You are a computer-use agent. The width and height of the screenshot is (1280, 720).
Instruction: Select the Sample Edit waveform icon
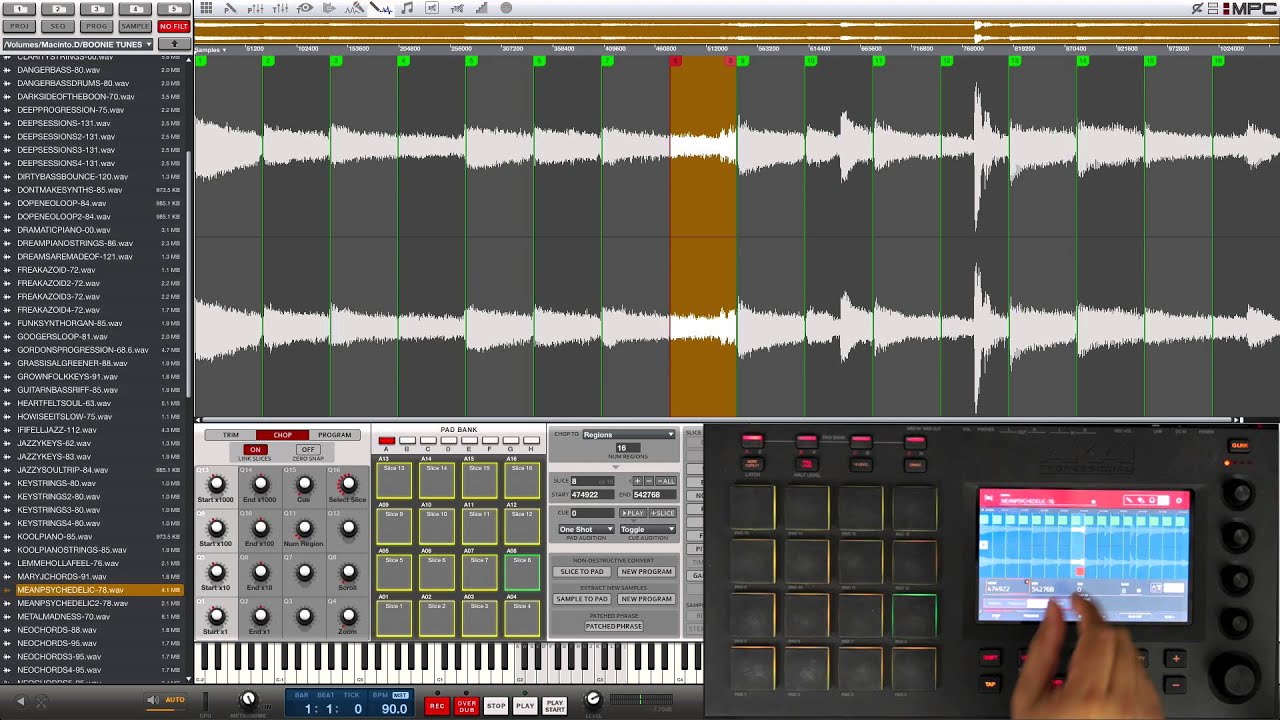[380, 8]
